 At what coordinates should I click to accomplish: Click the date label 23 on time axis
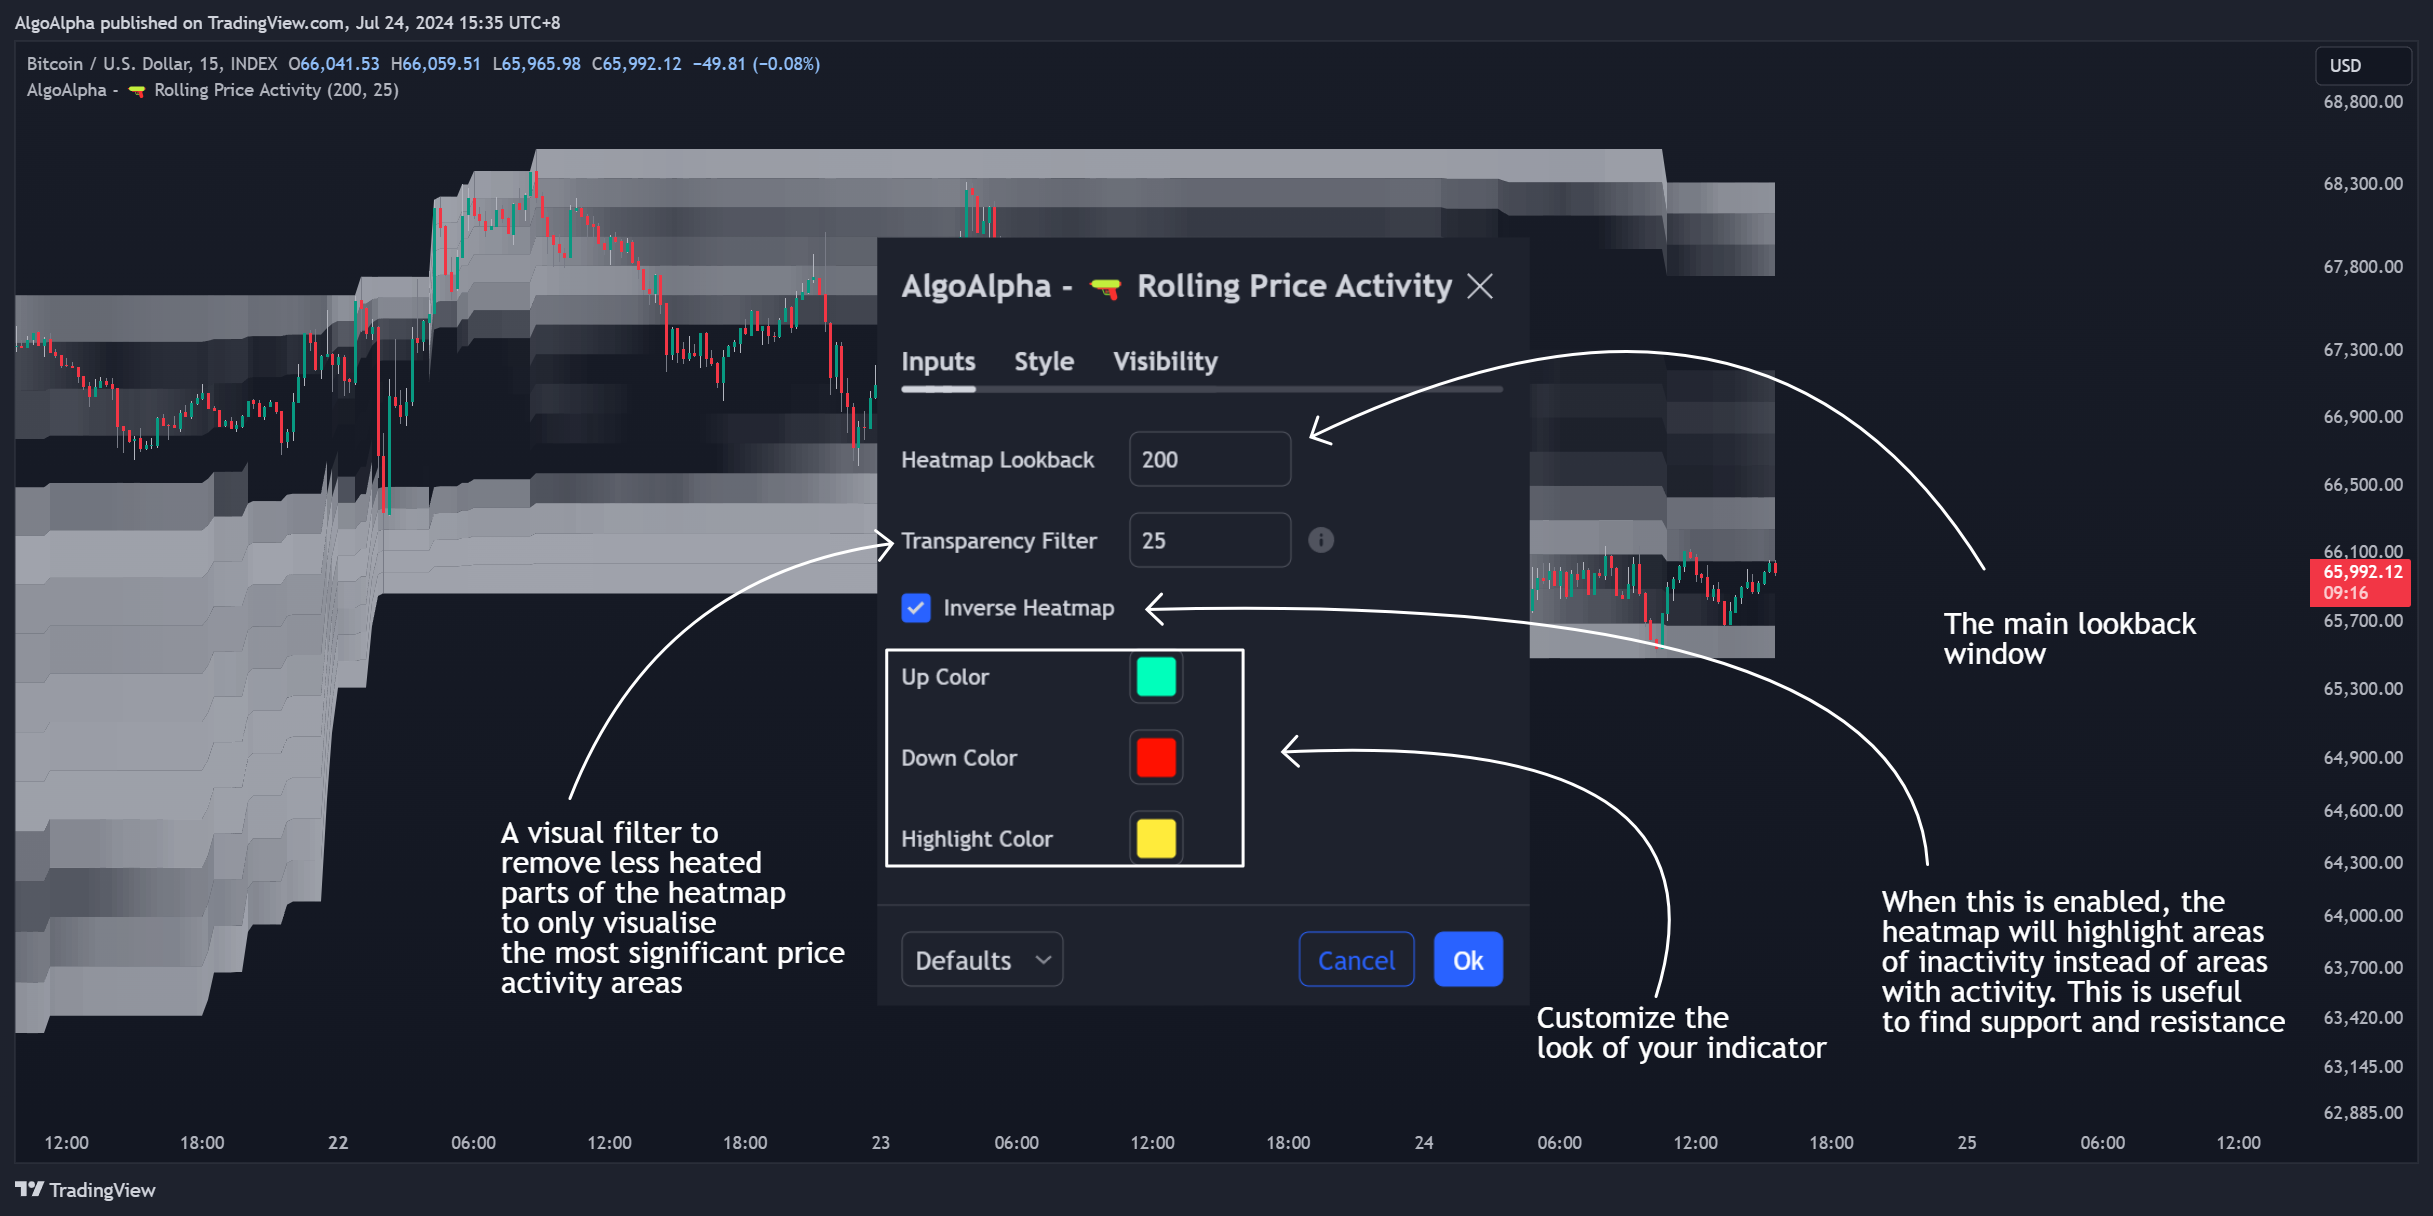tap(880, 1142)
